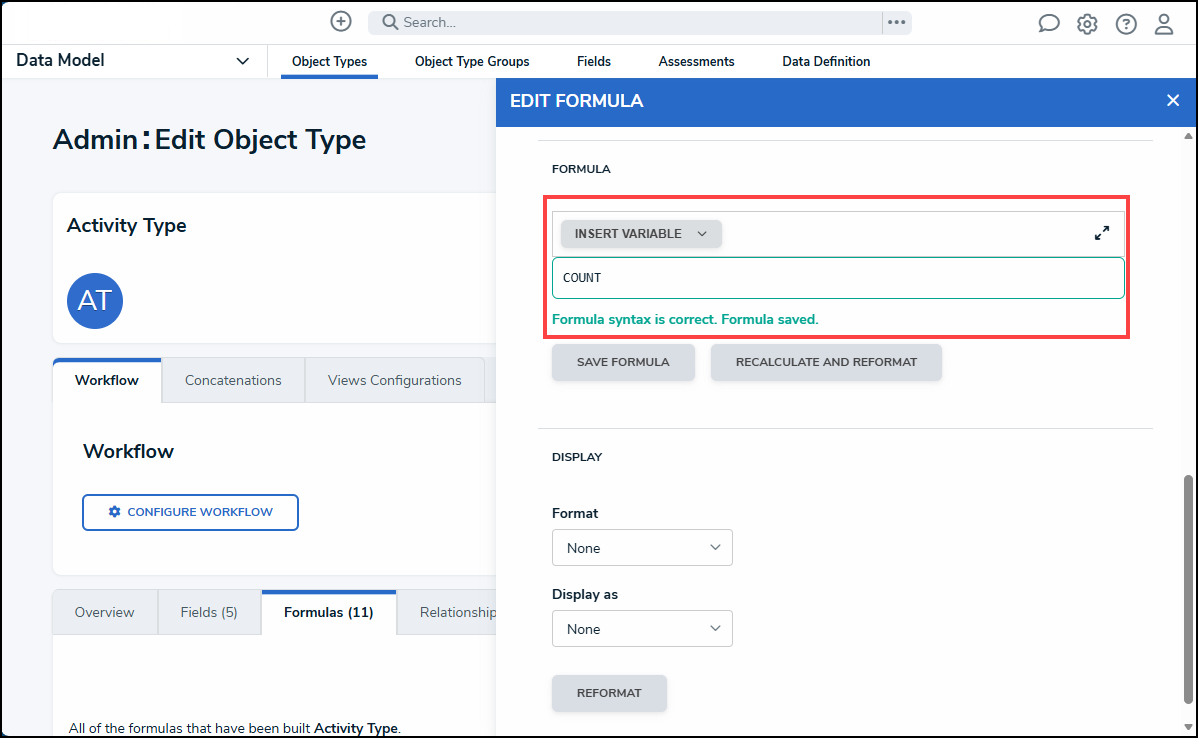
Task: Close the Edit Formula panel
Action: click(1173, 100)
